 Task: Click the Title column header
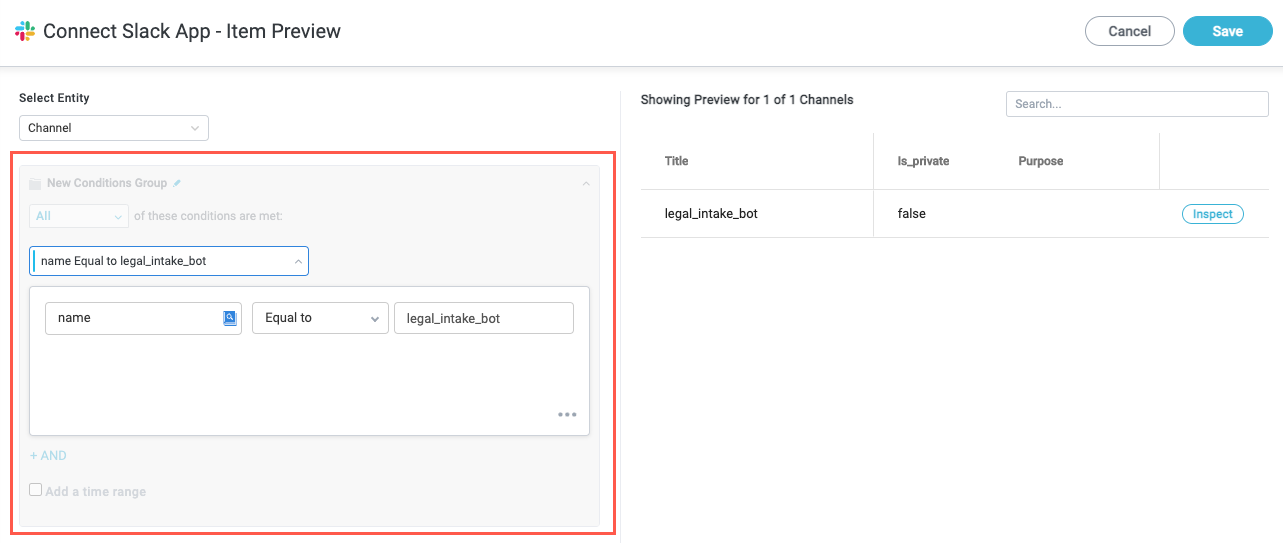(x=677, y=161)
